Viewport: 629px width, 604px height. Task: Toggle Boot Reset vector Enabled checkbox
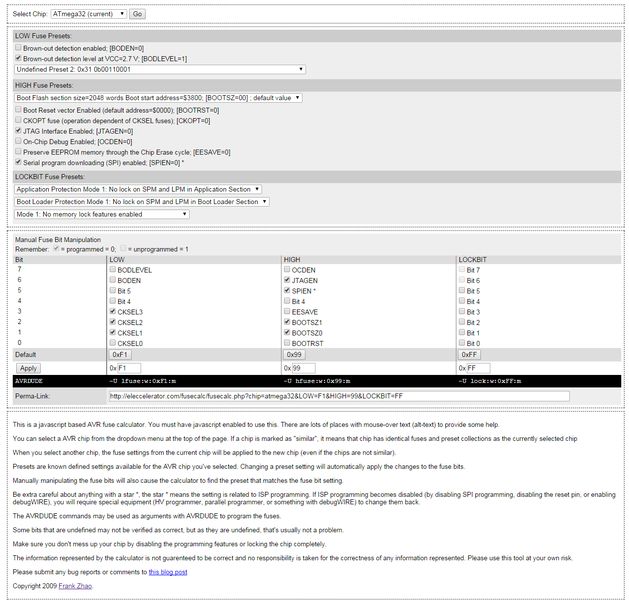18,109
